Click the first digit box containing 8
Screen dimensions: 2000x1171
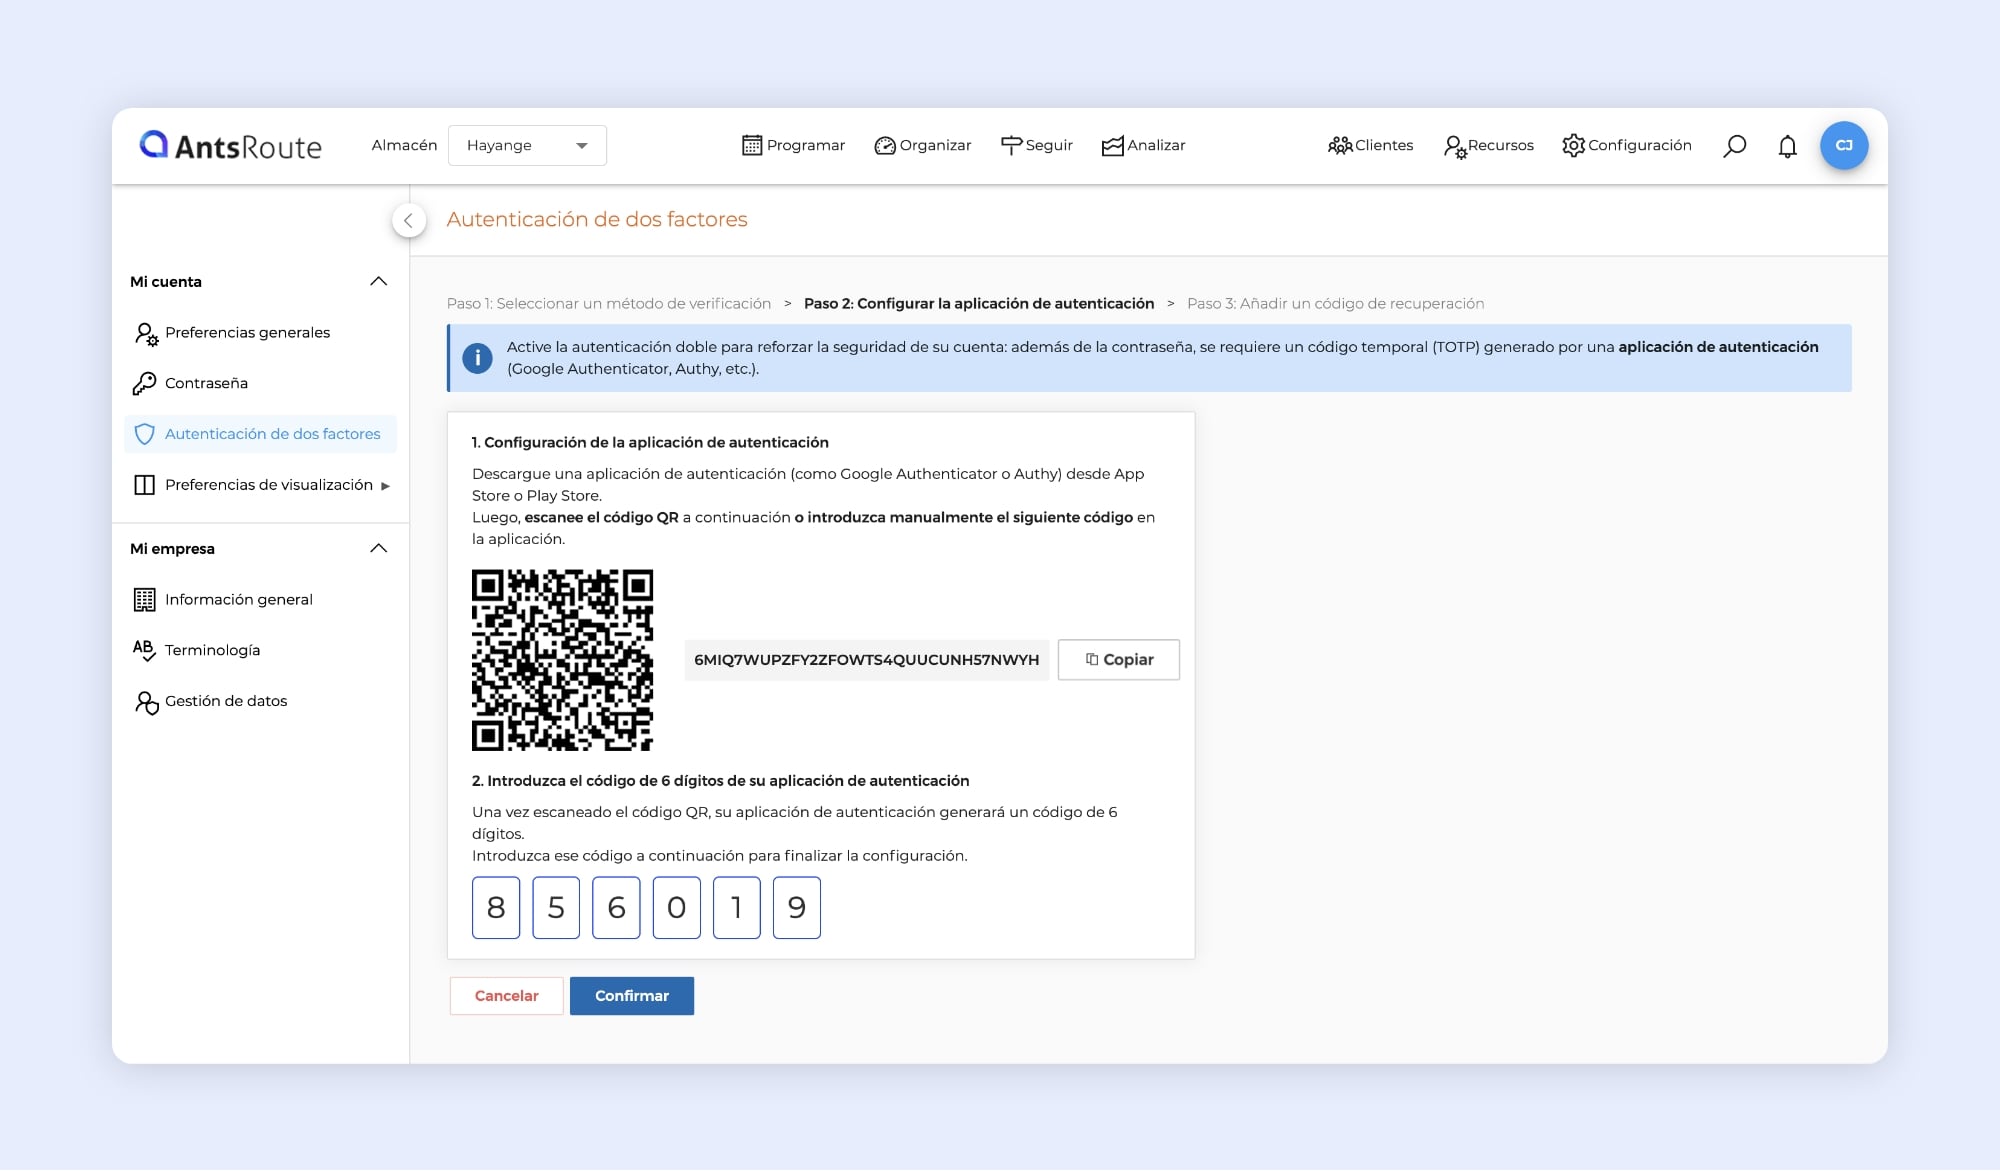pos(496,908)
